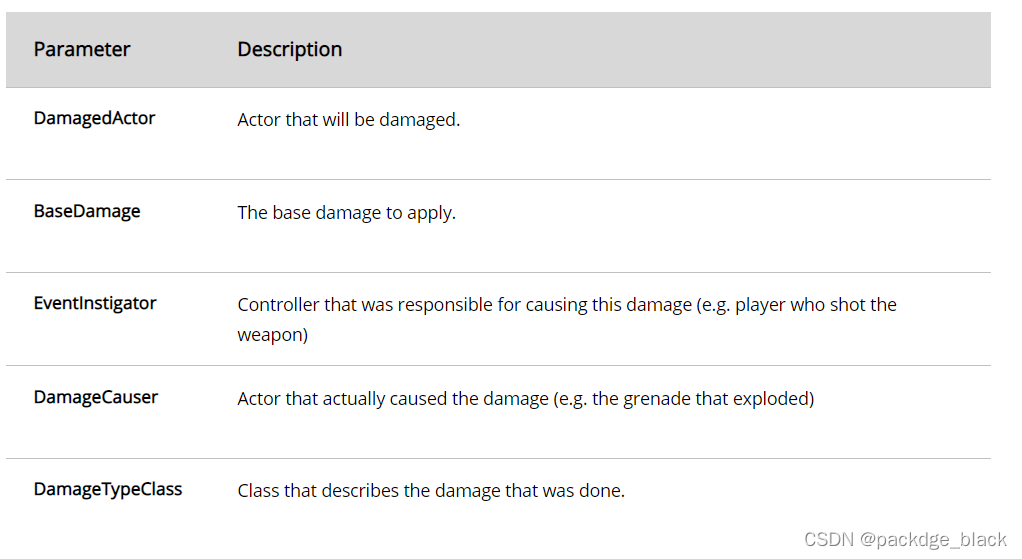Select the BaseDamage parameter name
Screen dimensions: 1022x559
pos(87,212)
